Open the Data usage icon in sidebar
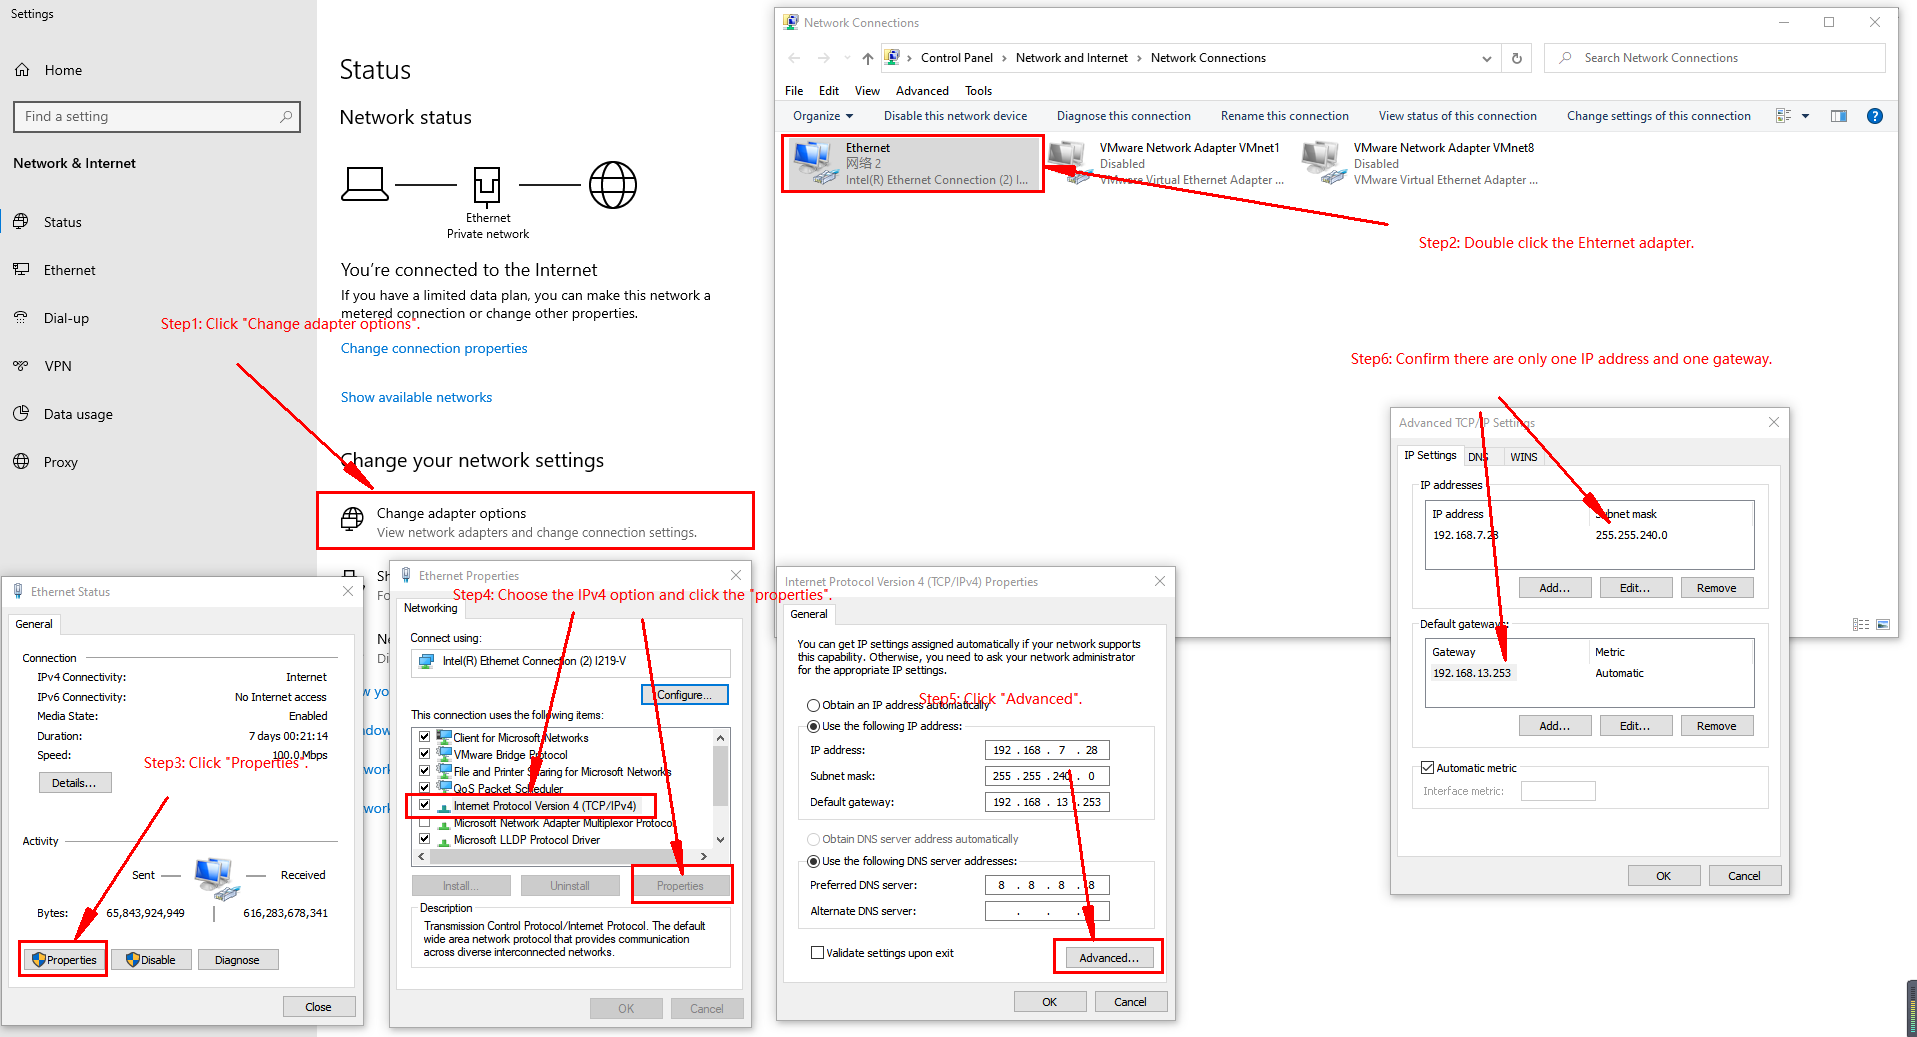 (21, 413)
